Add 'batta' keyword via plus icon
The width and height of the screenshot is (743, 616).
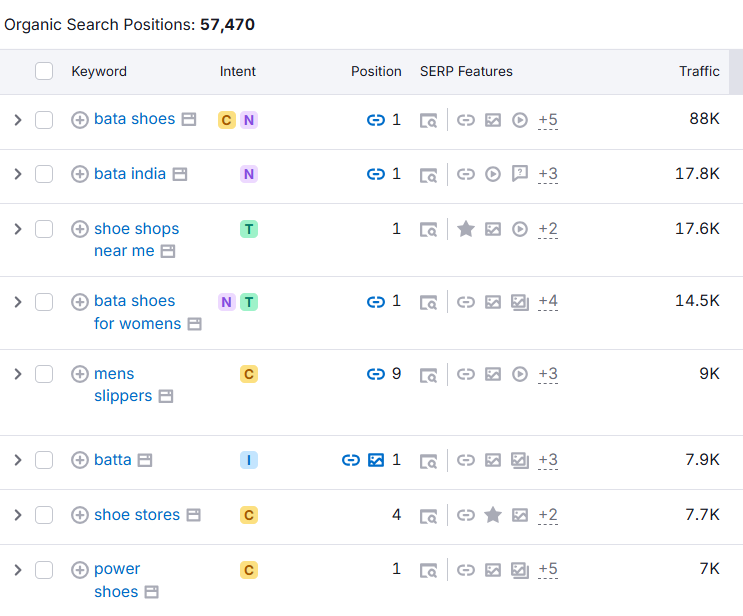(80, 460)
